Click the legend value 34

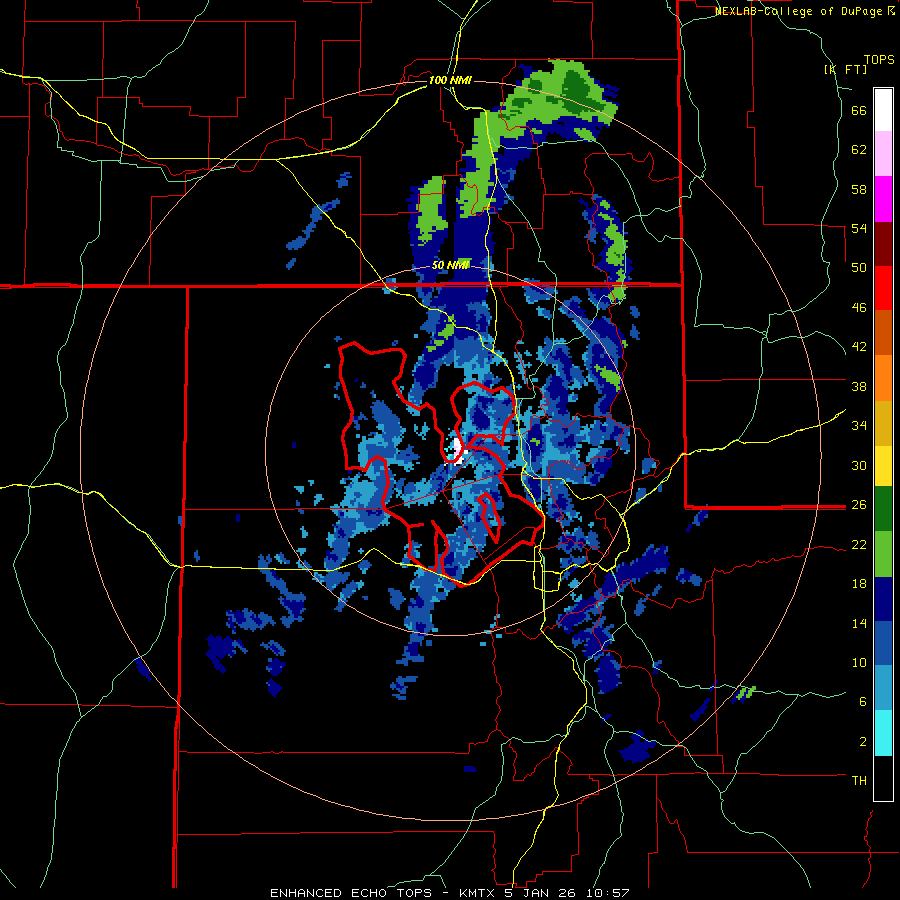[x=859, y=426]
